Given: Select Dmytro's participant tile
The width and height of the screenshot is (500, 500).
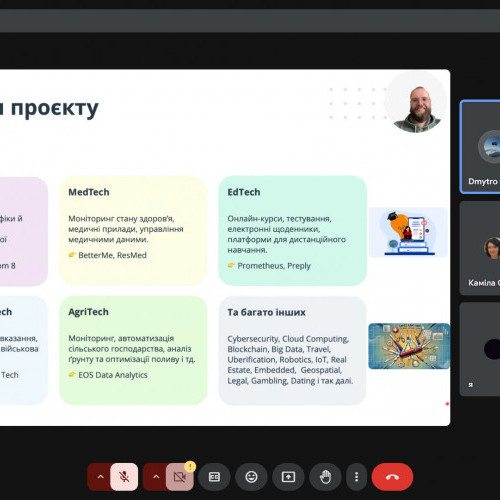Looking at the screenshot, I should 480,147.
